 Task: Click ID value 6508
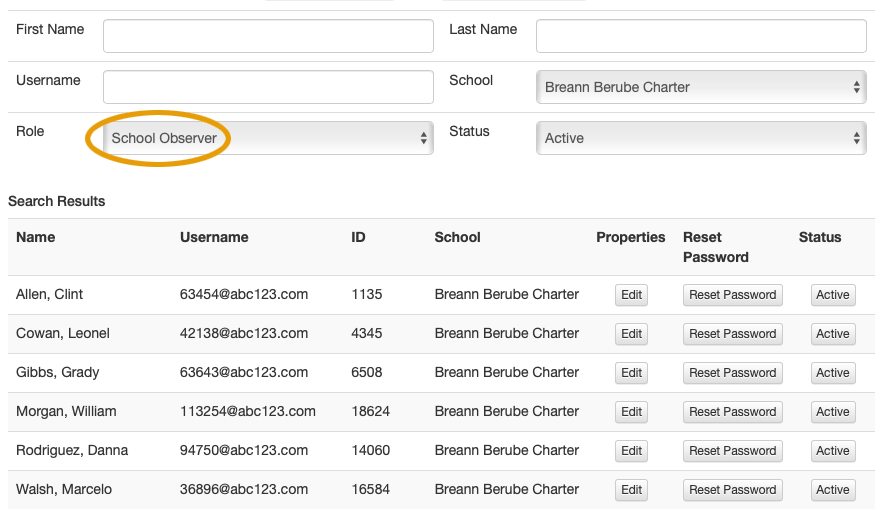click(367, 373)
